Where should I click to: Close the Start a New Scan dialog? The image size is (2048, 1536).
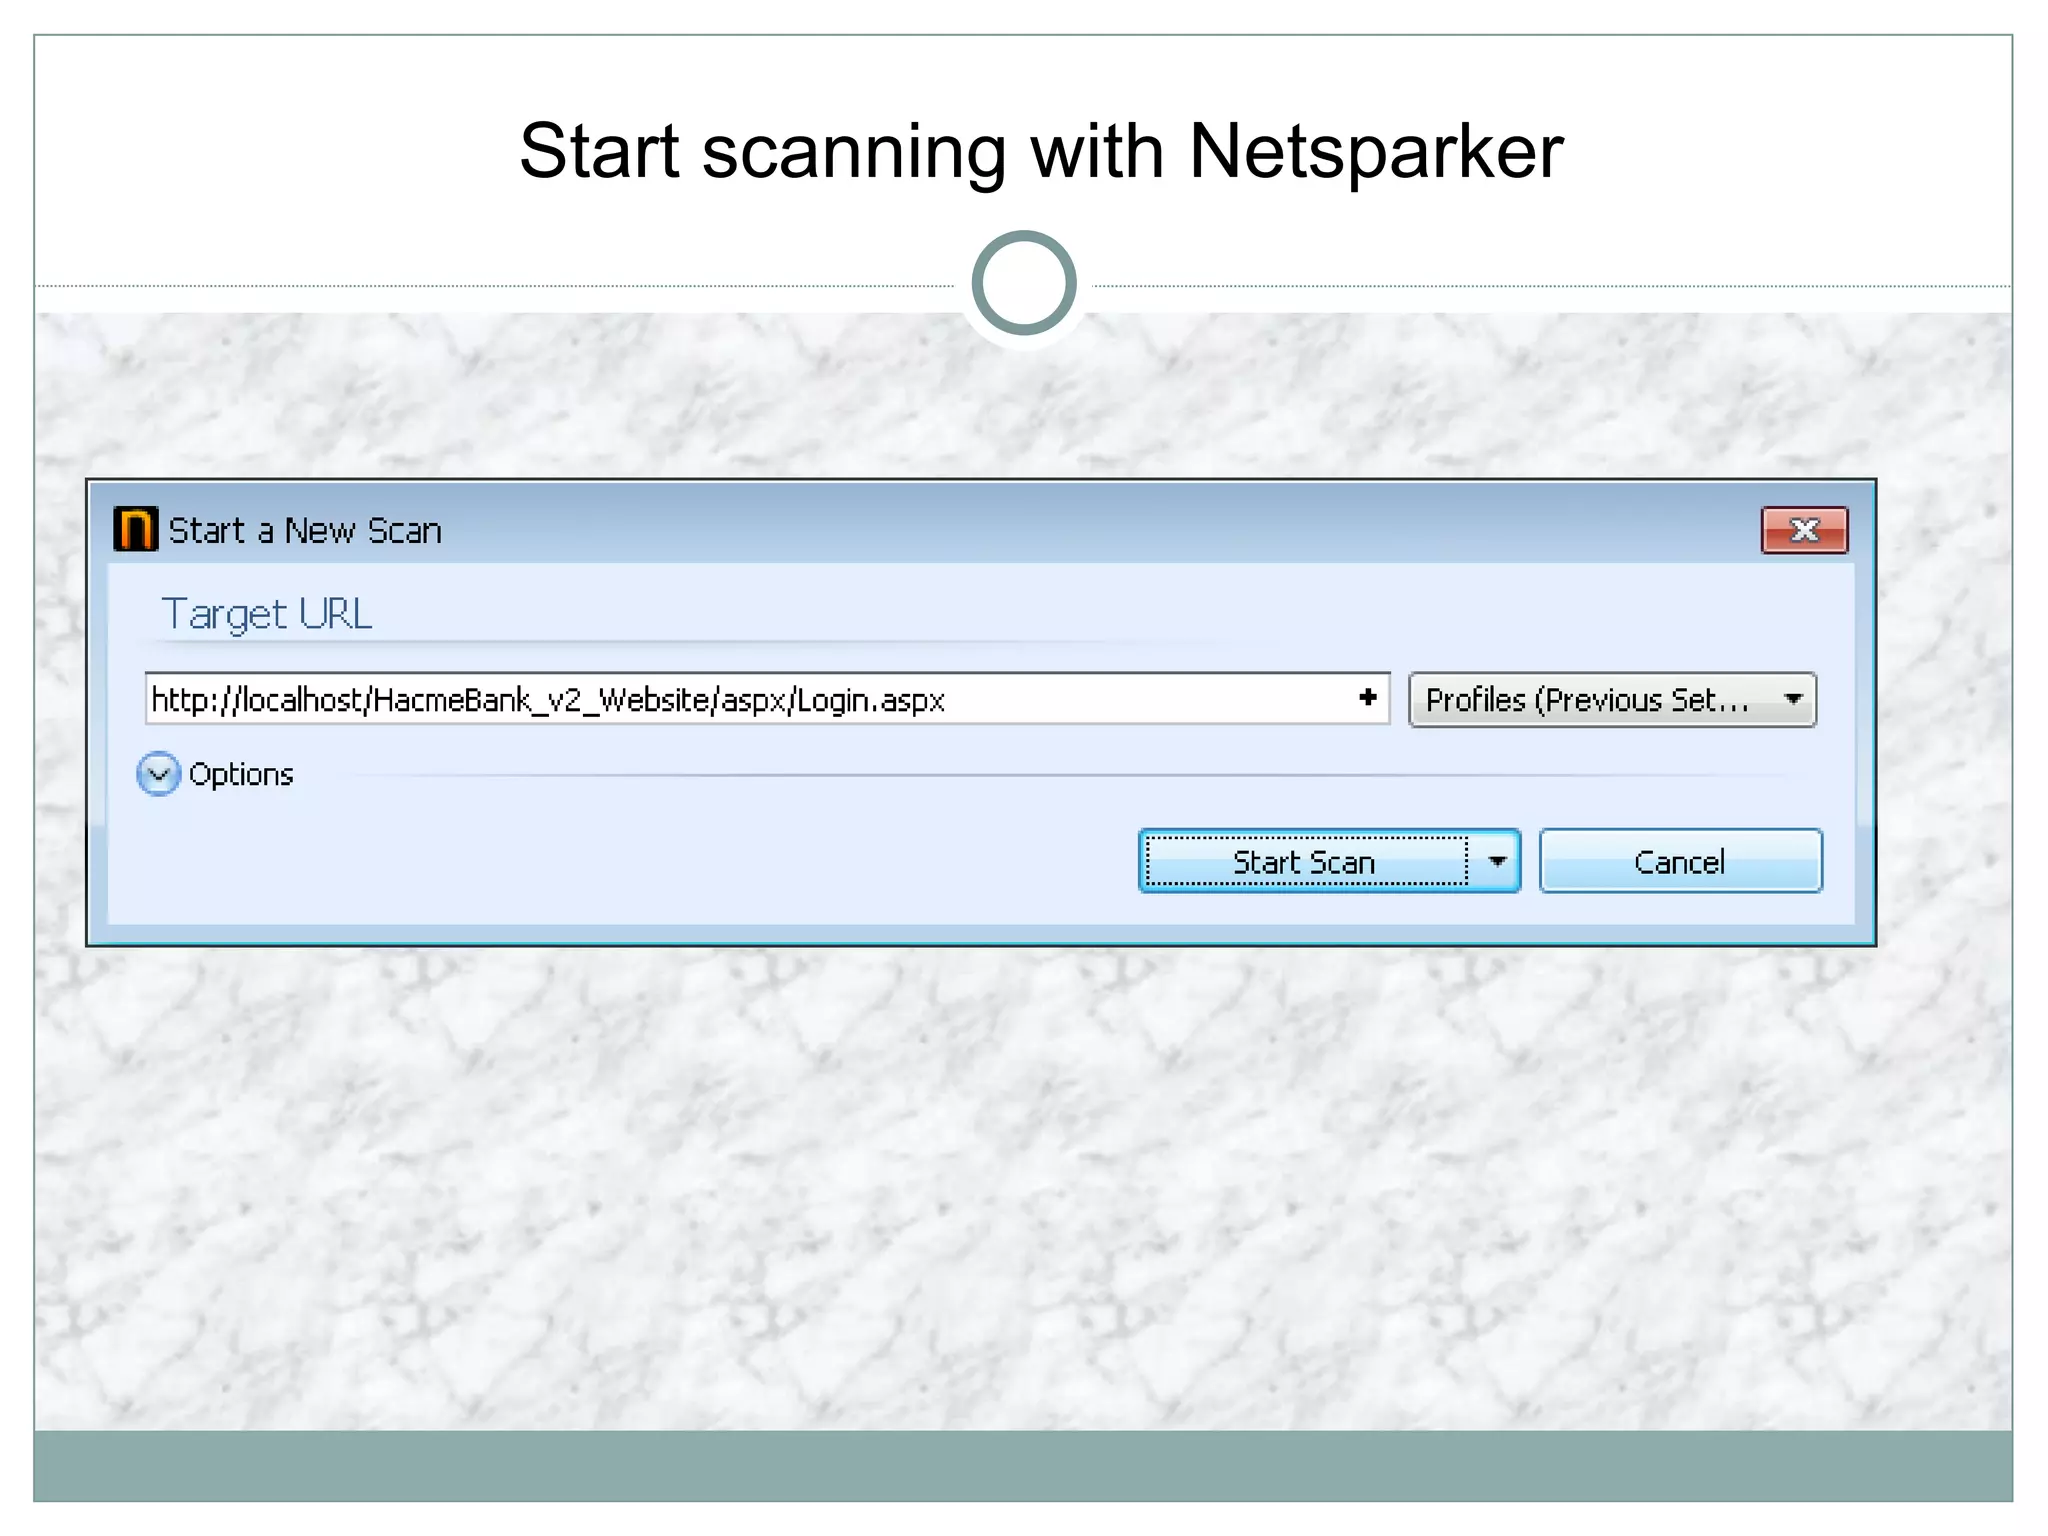click(1804, 529)
